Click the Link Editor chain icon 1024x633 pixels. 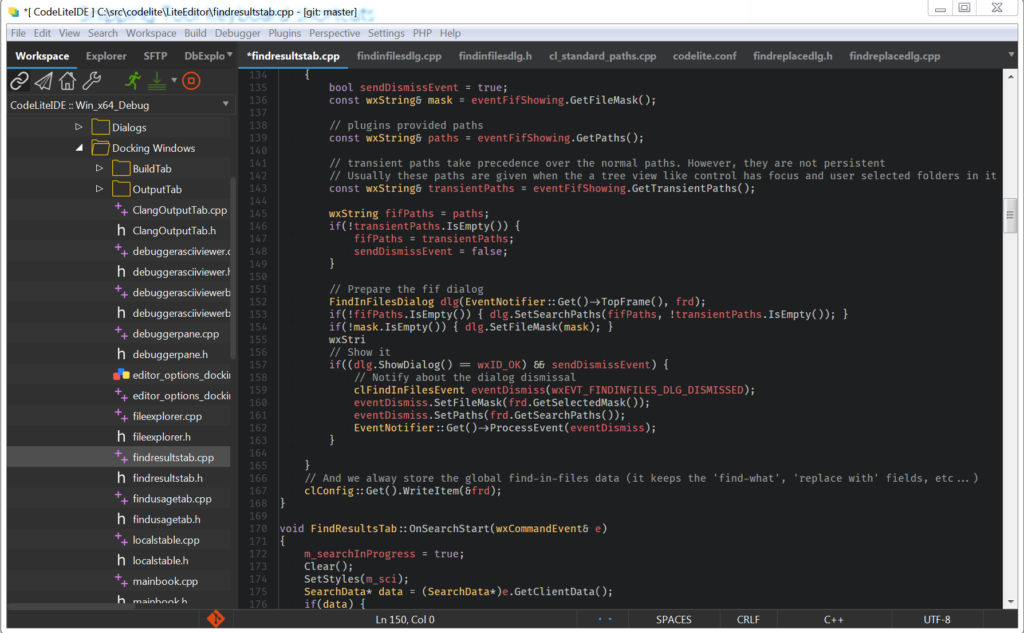(18, 81)
